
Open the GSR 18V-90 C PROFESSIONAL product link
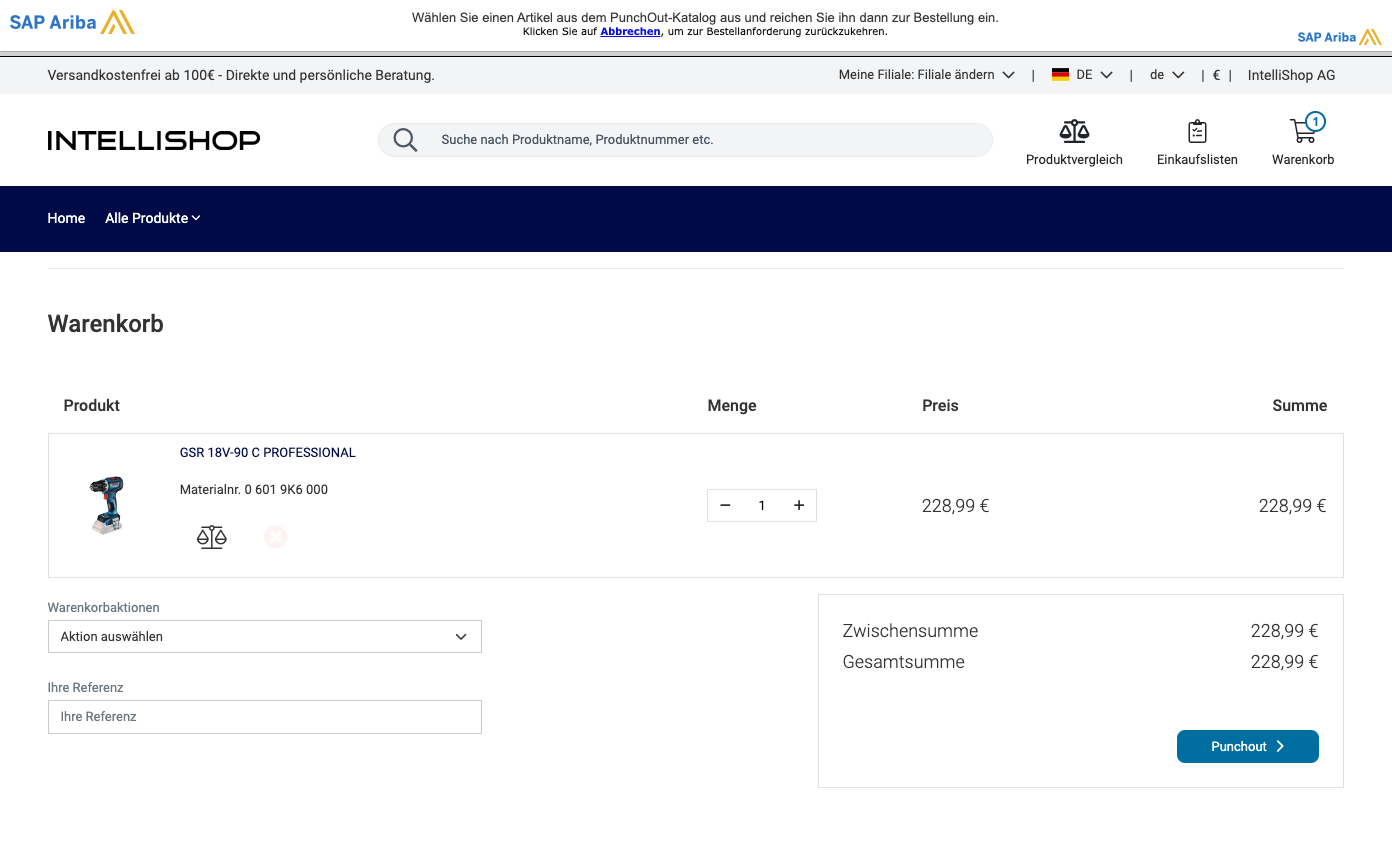pyautogui.click(x=268, y=452)
